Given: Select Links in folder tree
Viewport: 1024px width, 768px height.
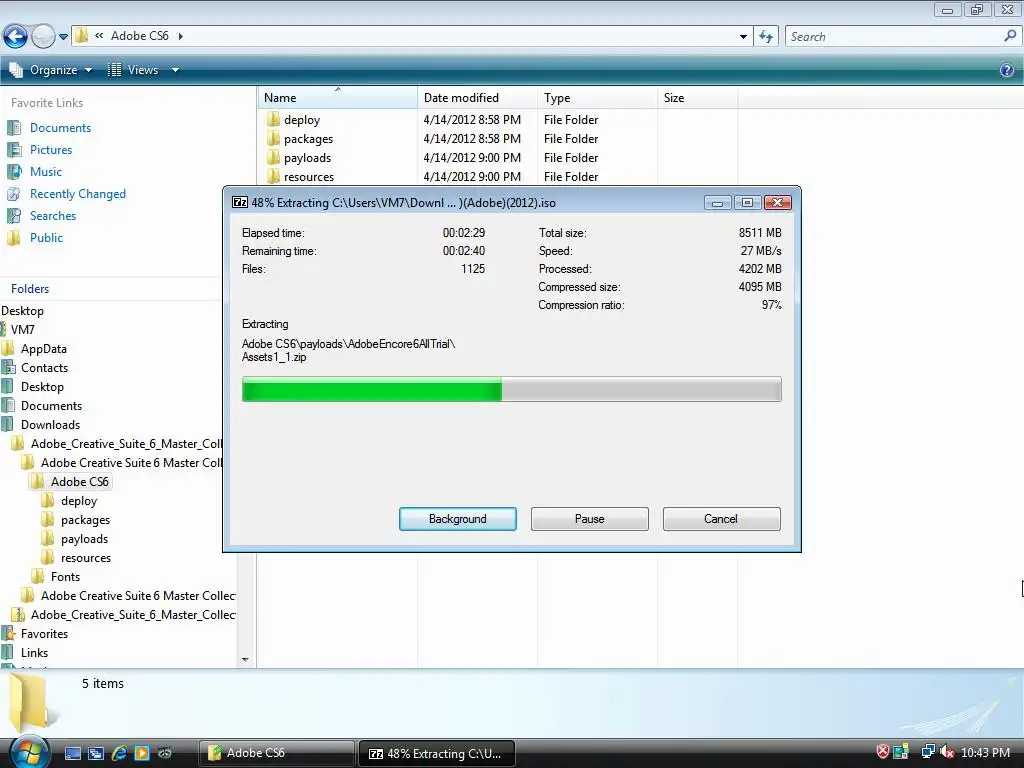Looking at the screenshot, I should 34,652.
